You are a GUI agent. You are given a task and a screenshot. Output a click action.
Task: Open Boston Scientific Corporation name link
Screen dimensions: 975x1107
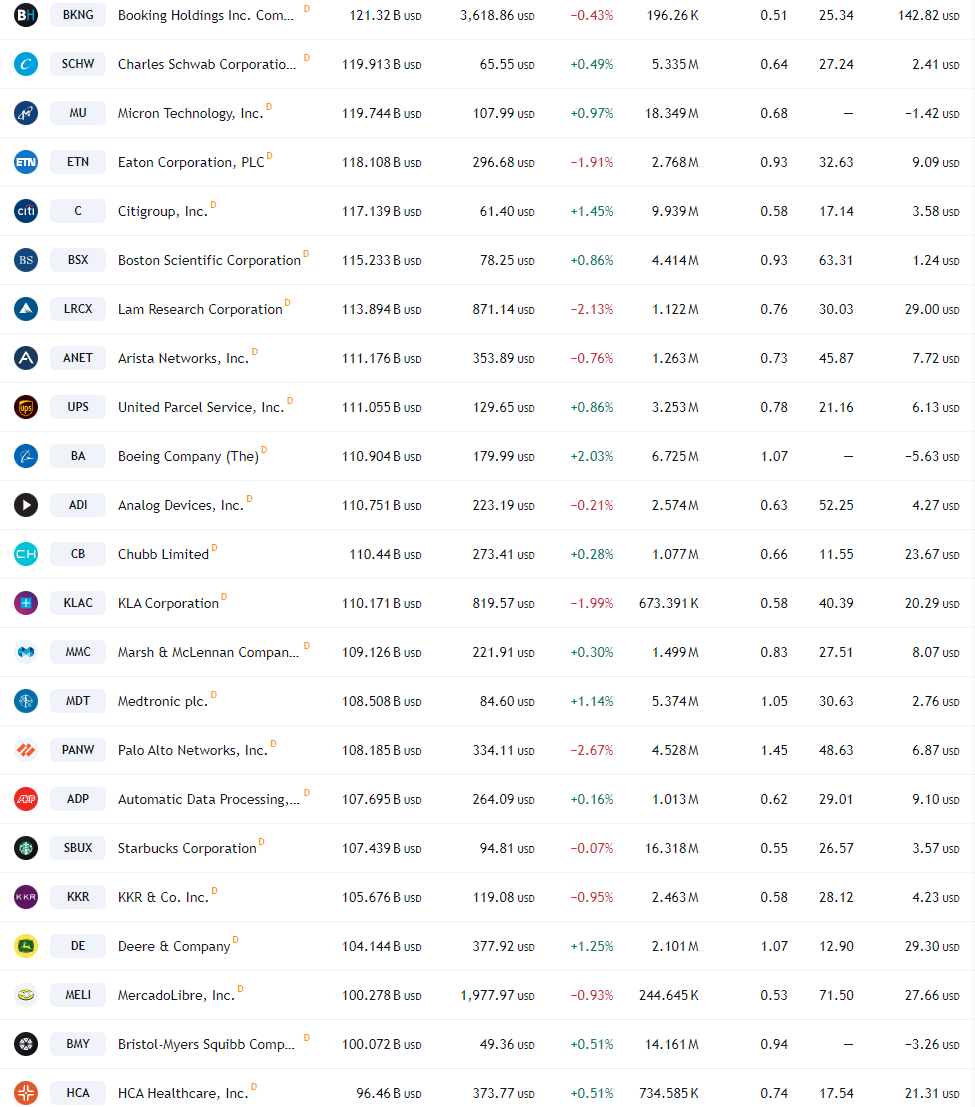(x=209, y=261)
